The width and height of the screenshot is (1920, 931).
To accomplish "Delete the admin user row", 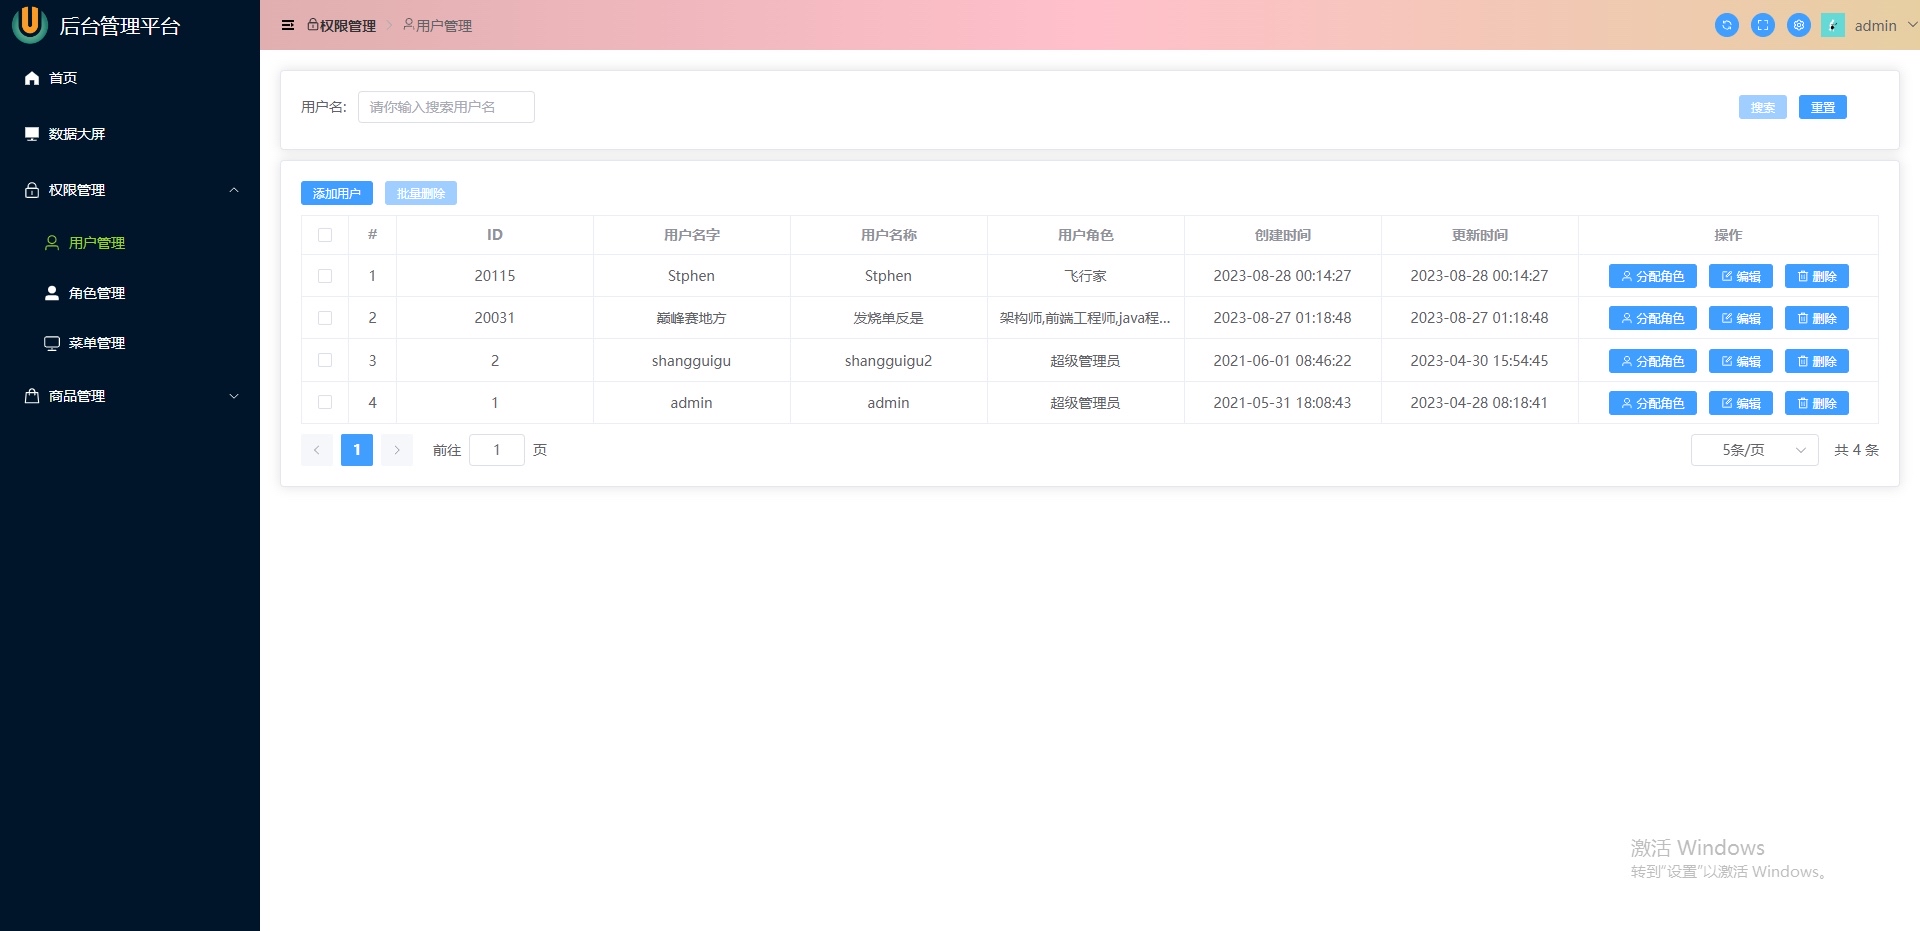I will pyautogui.click(x=1816, y=403).
